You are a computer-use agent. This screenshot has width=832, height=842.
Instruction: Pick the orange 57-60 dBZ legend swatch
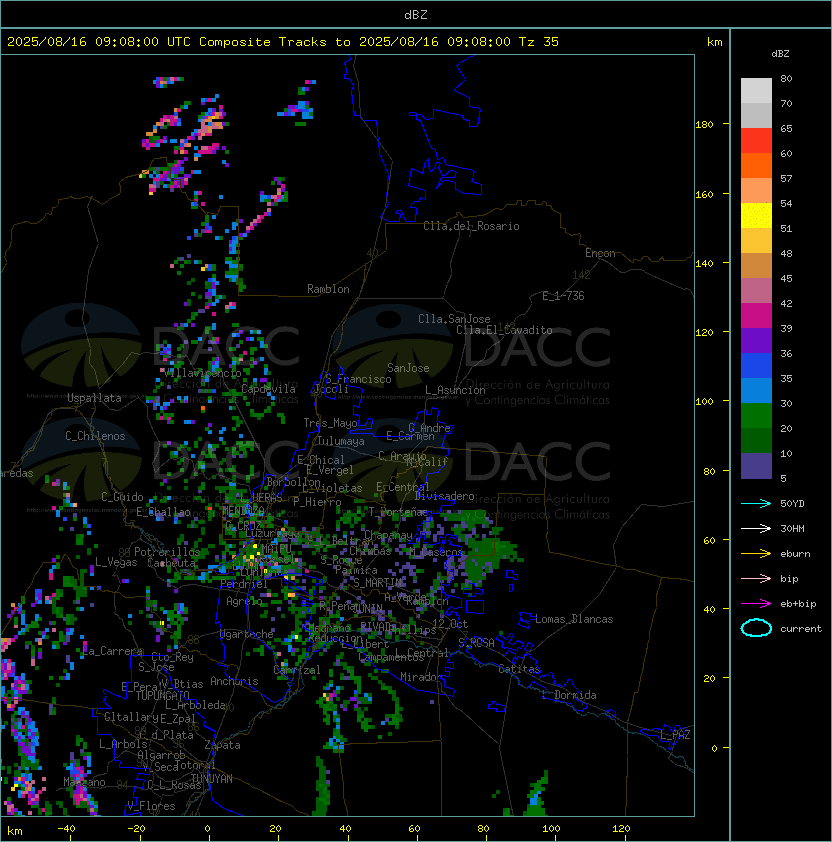756,166
